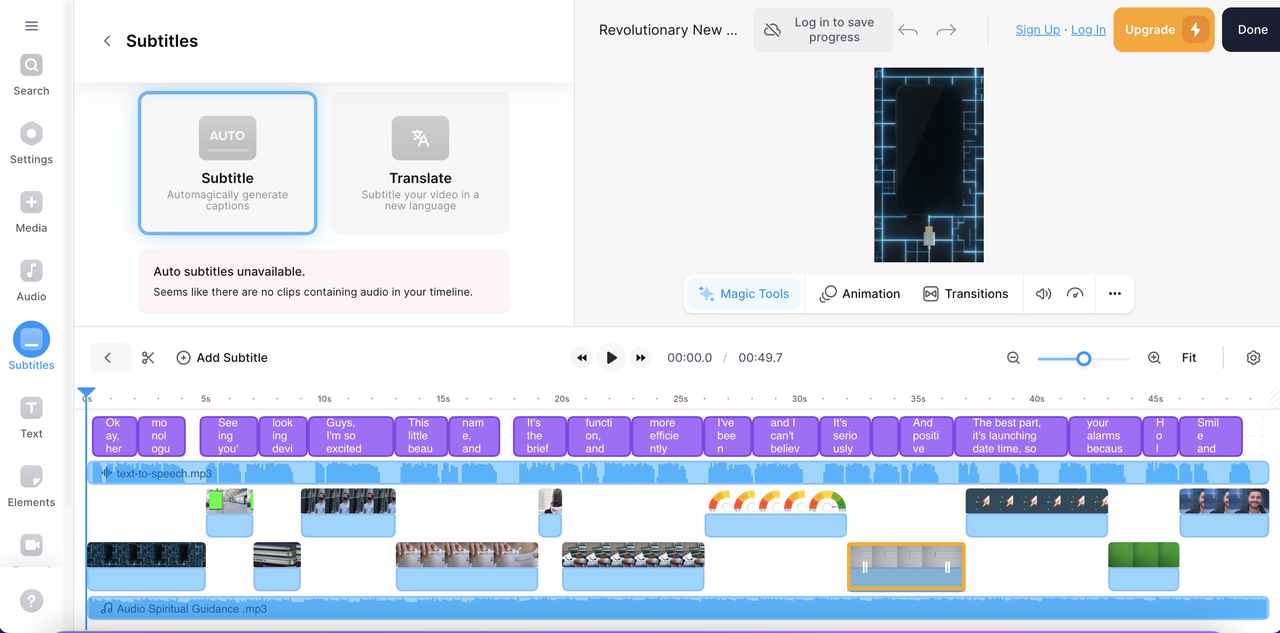
Task: Click the Upgrade button
Action: [1164, 30]
